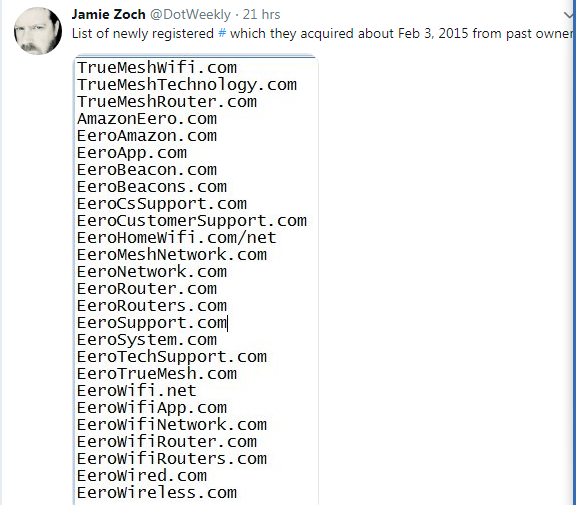Screen dimensions: 576x505
Task: Open the 21 hrs timestamp link
Action: pos(262,15)
